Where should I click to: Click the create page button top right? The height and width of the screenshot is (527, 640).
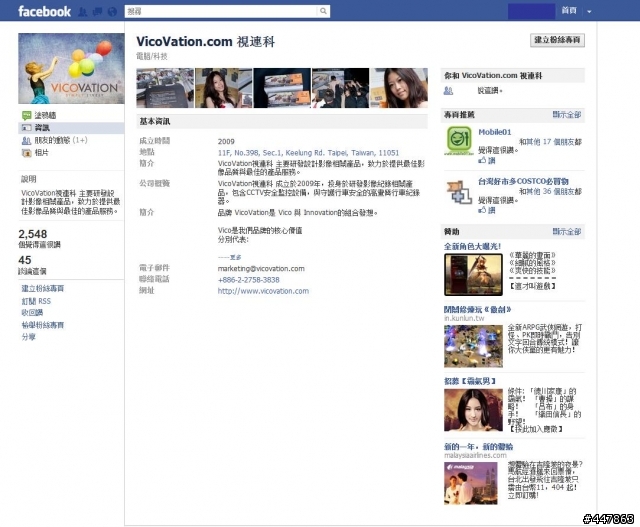[x=557, y=40]
